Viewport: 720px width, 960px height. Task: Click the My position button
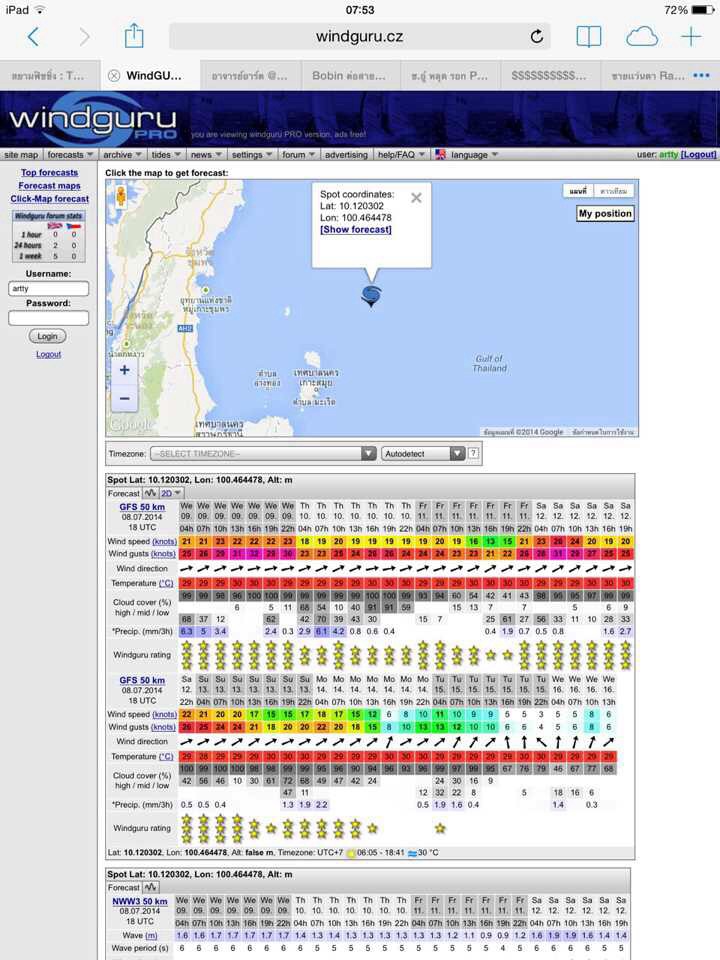[x=605, y=214]
